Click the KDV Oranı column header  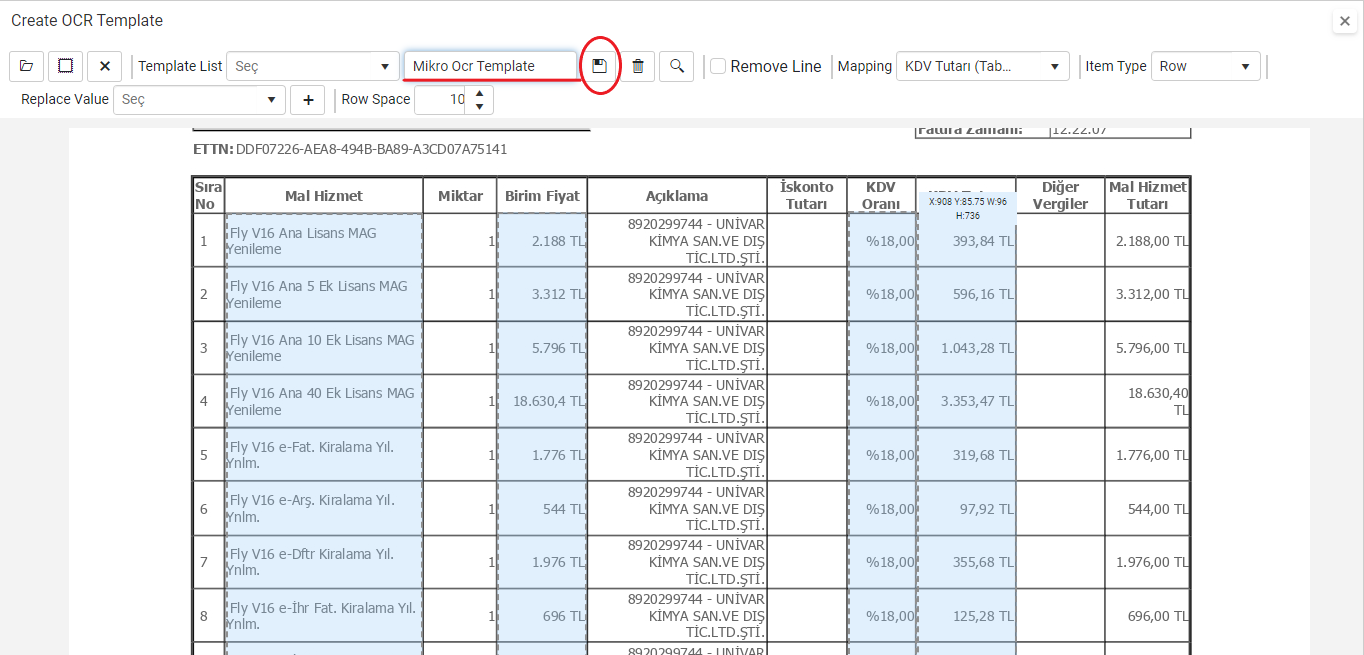(881, 196)
